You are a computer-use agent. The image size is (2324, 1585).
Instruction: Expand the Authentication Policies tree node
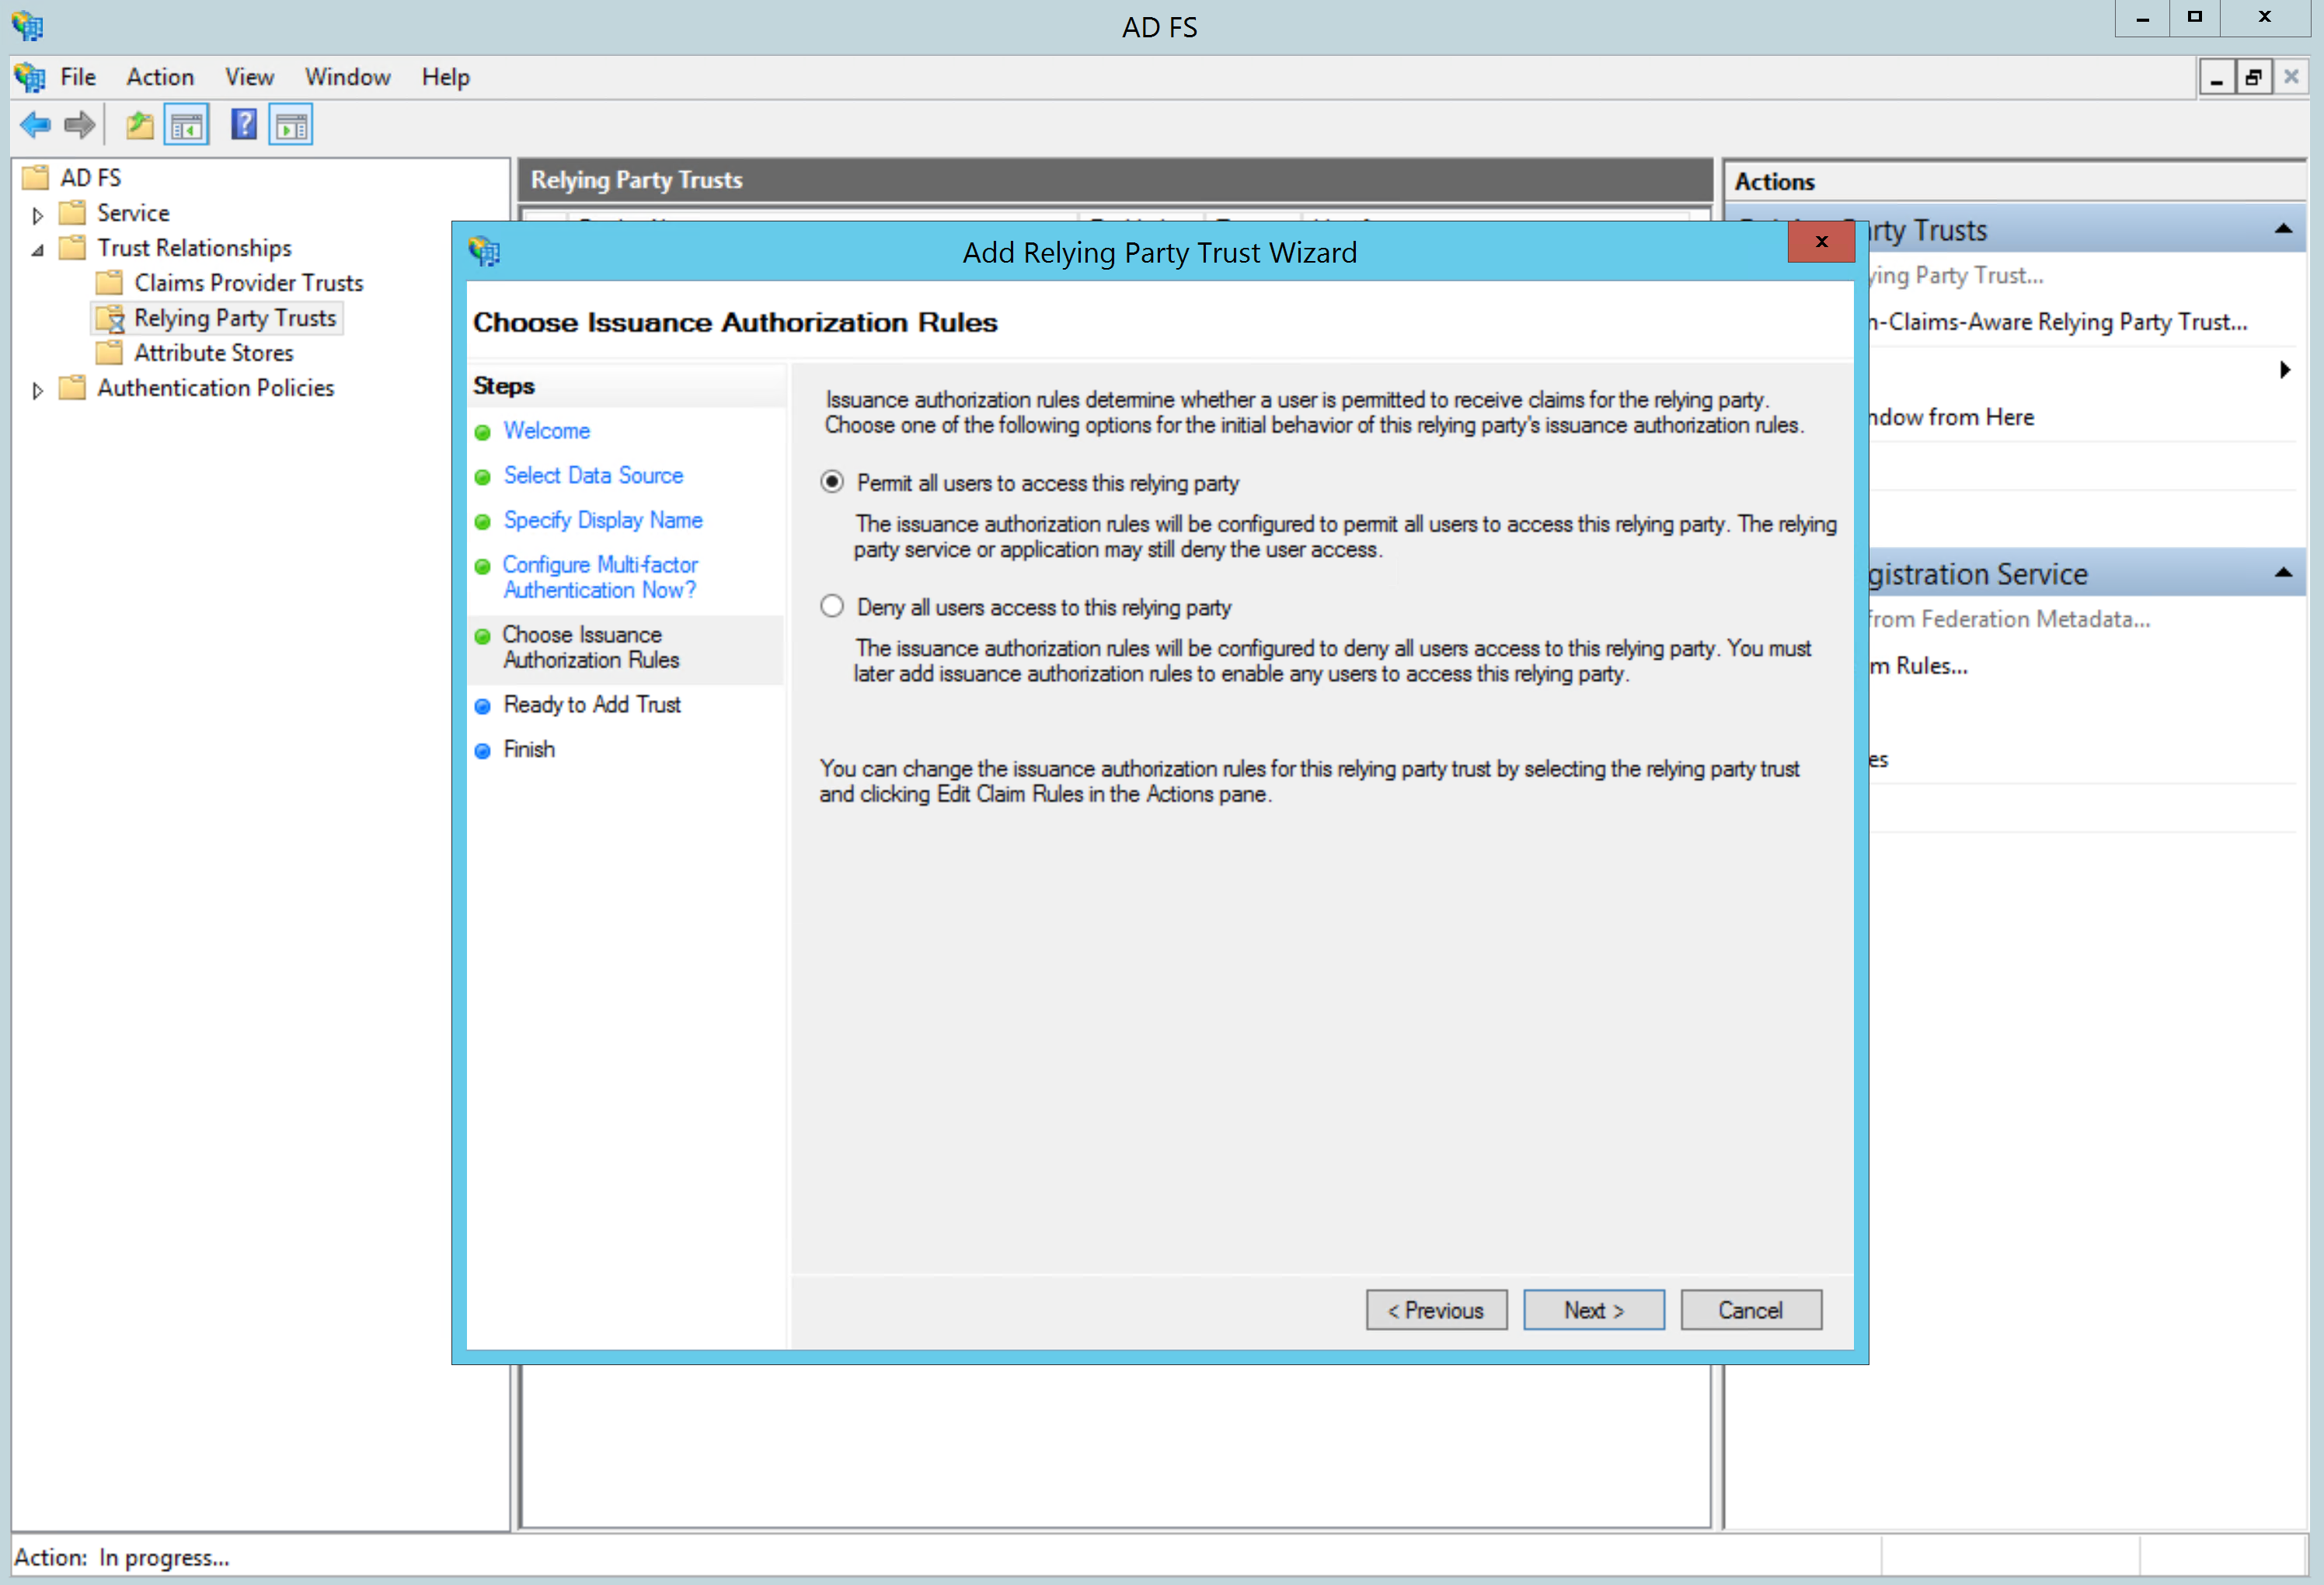[x=38, y=390]
